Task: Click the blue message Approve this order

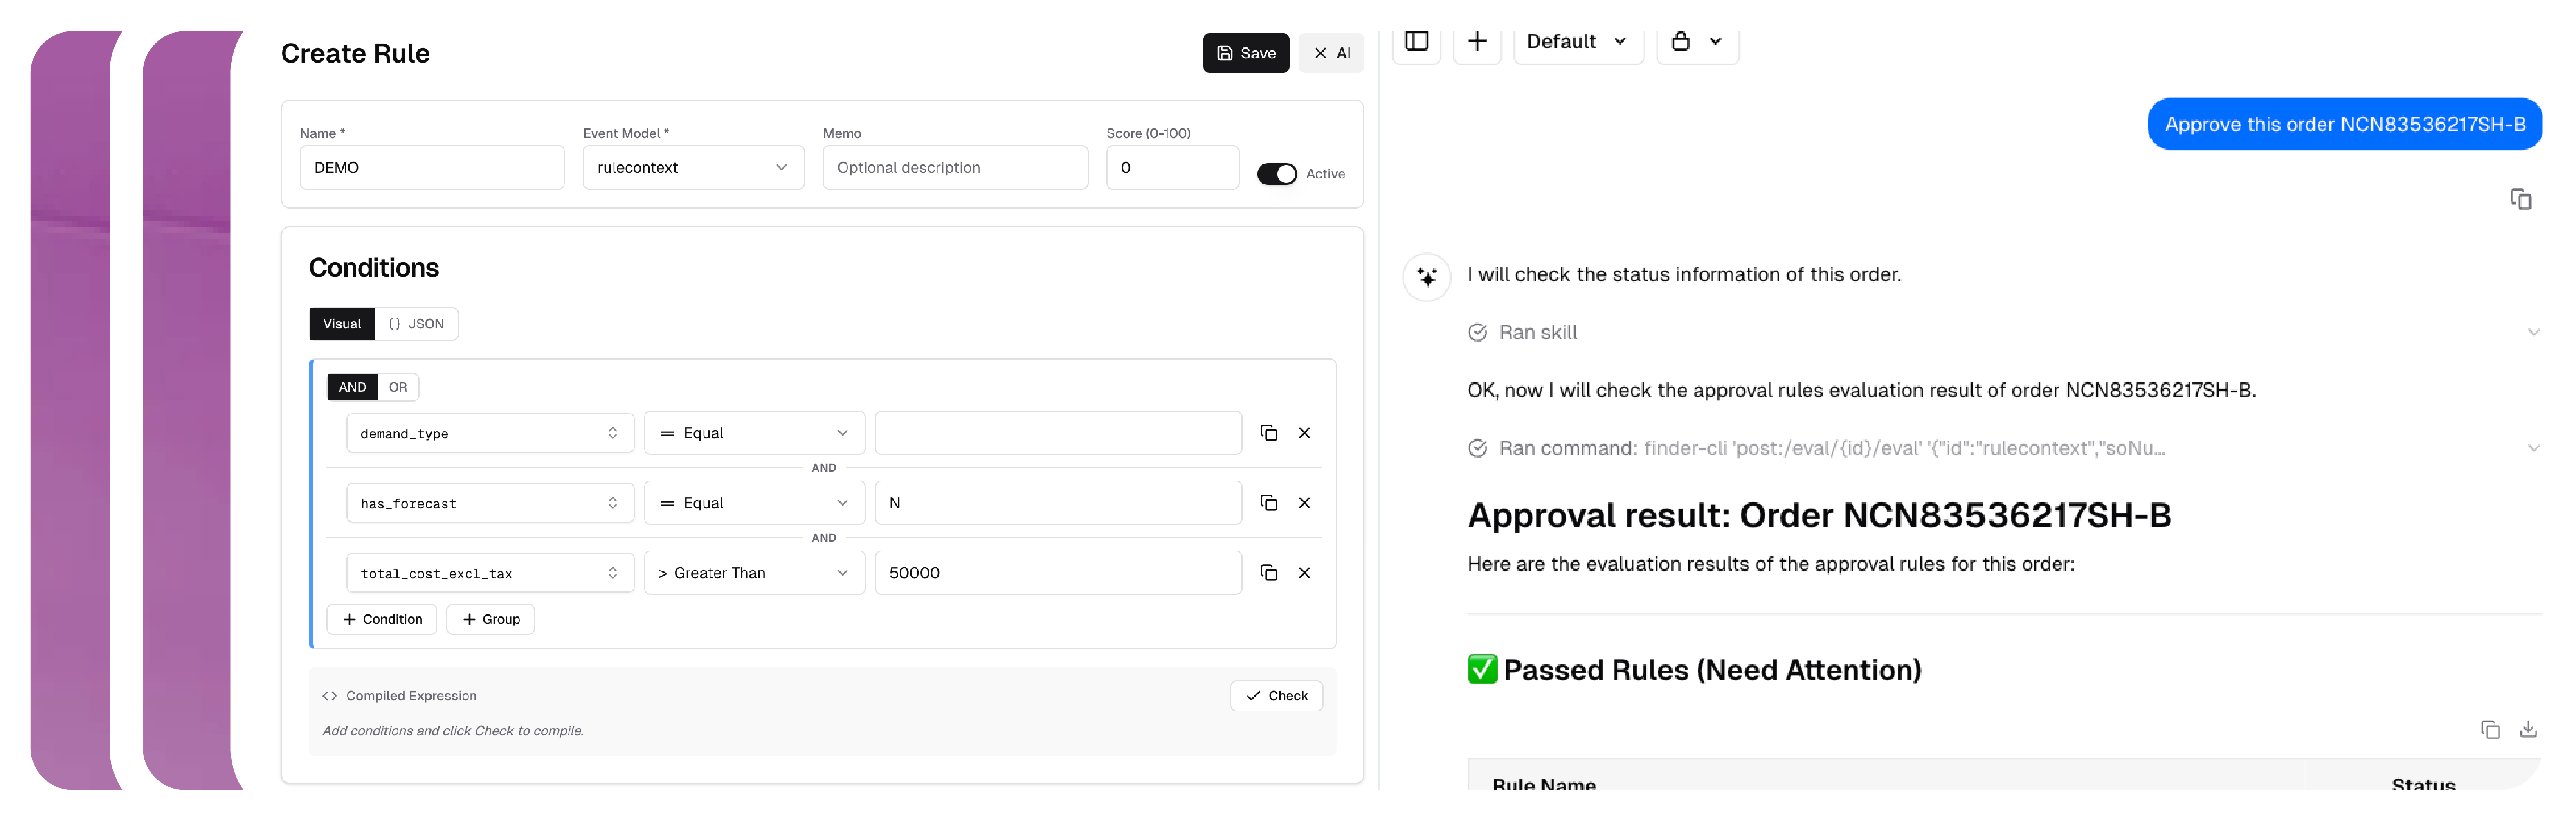Action: coord(2344,124)
